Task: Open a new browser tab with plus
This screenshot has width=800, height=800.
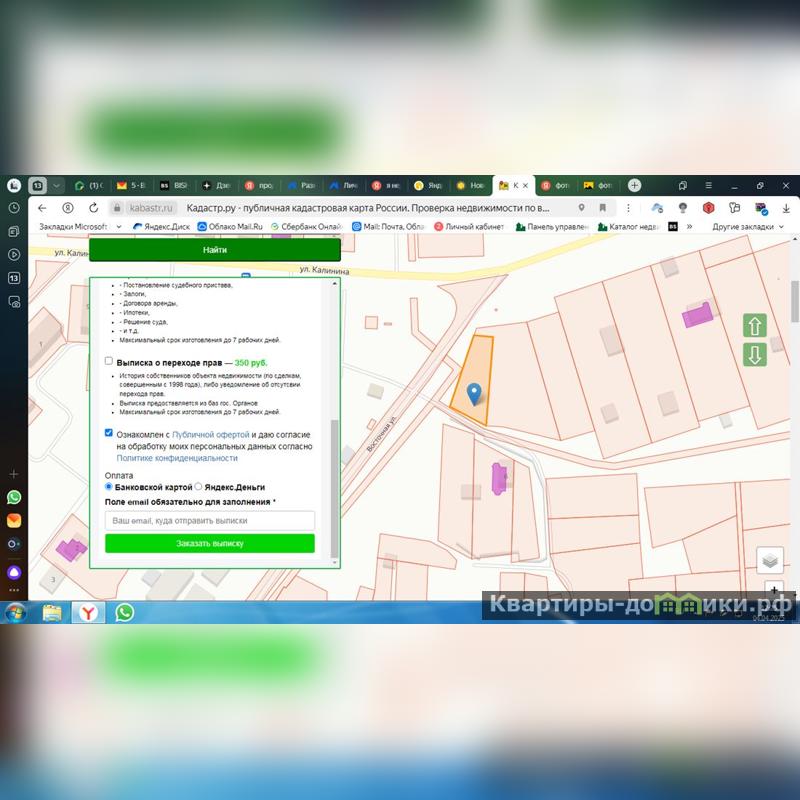Action: (634, 185)
